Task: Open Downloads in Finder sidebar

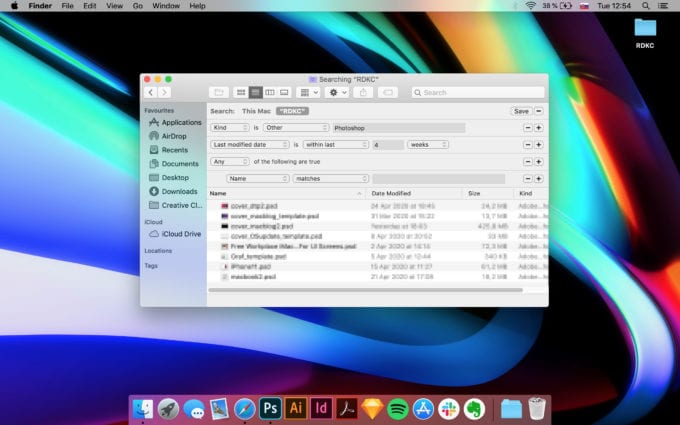Action: click(x=179, y=191)
